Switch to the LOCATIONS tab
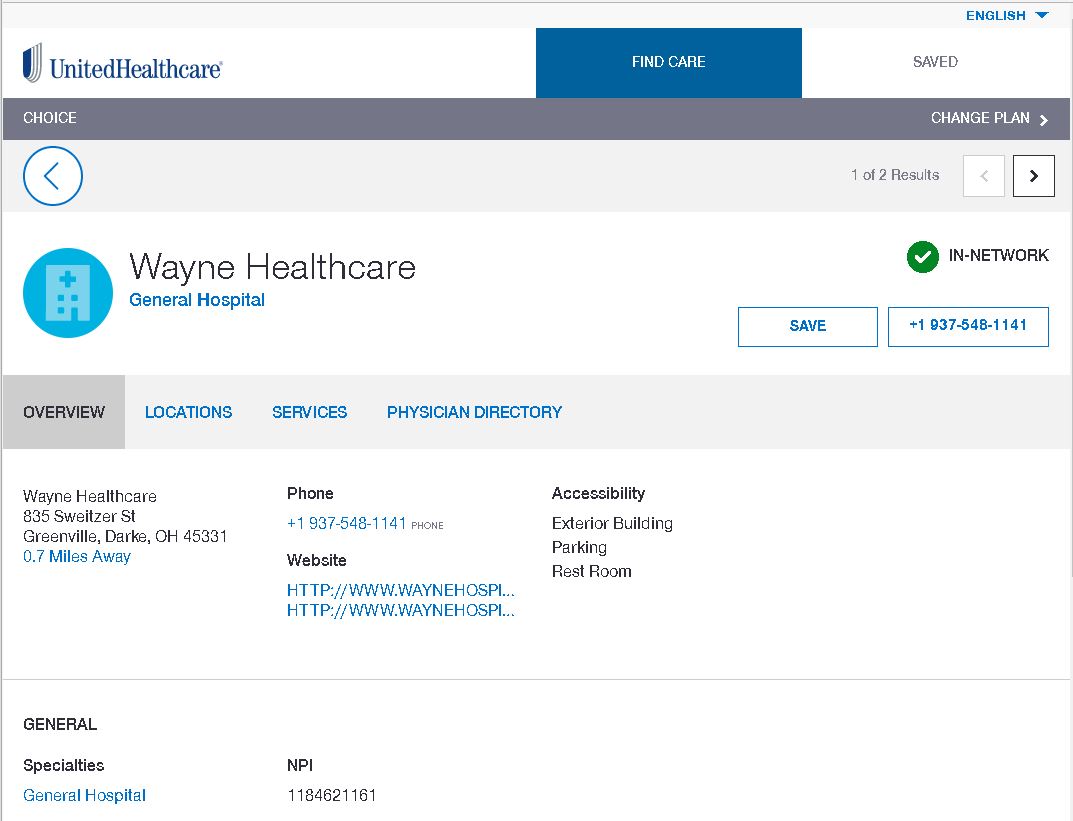 [x=188, y=412]
